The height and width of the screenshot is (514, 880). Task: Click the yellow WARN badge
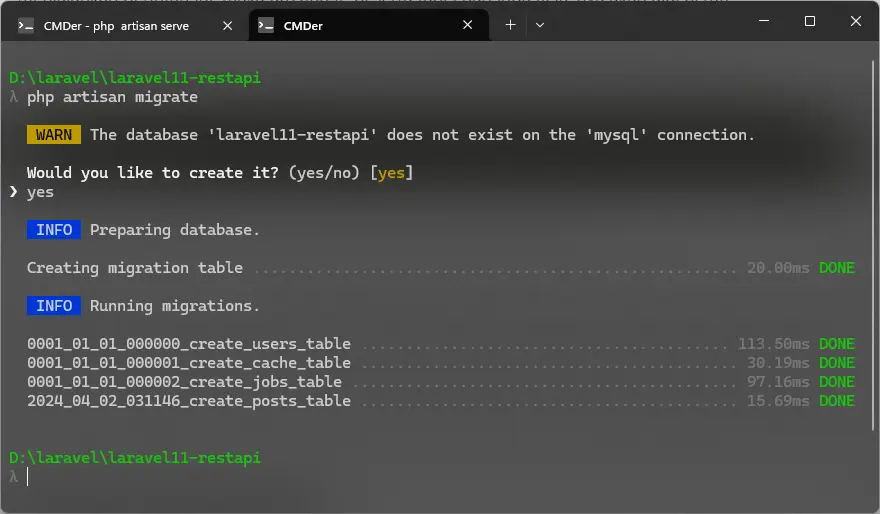click(x=54, y=135)
